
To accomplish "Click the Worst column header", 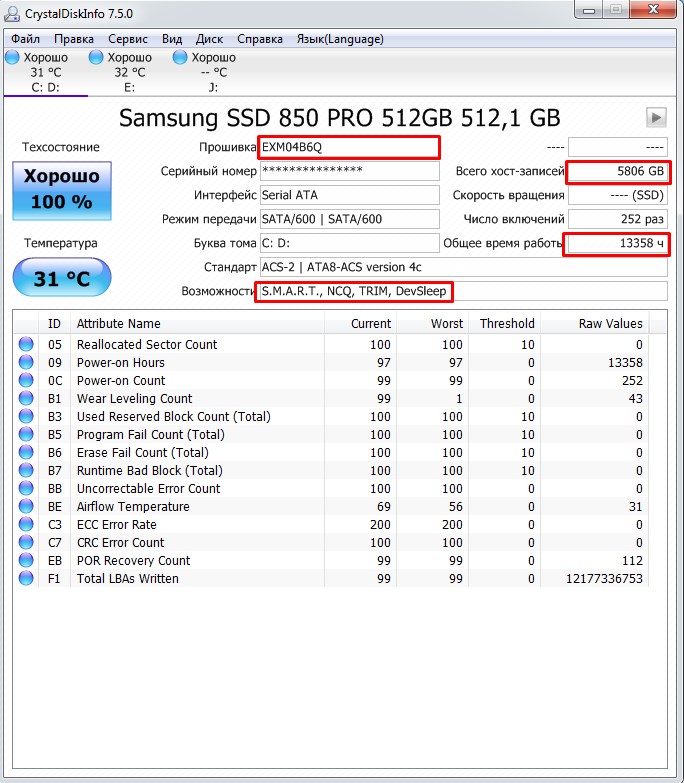I will click(x=432, y=324).
